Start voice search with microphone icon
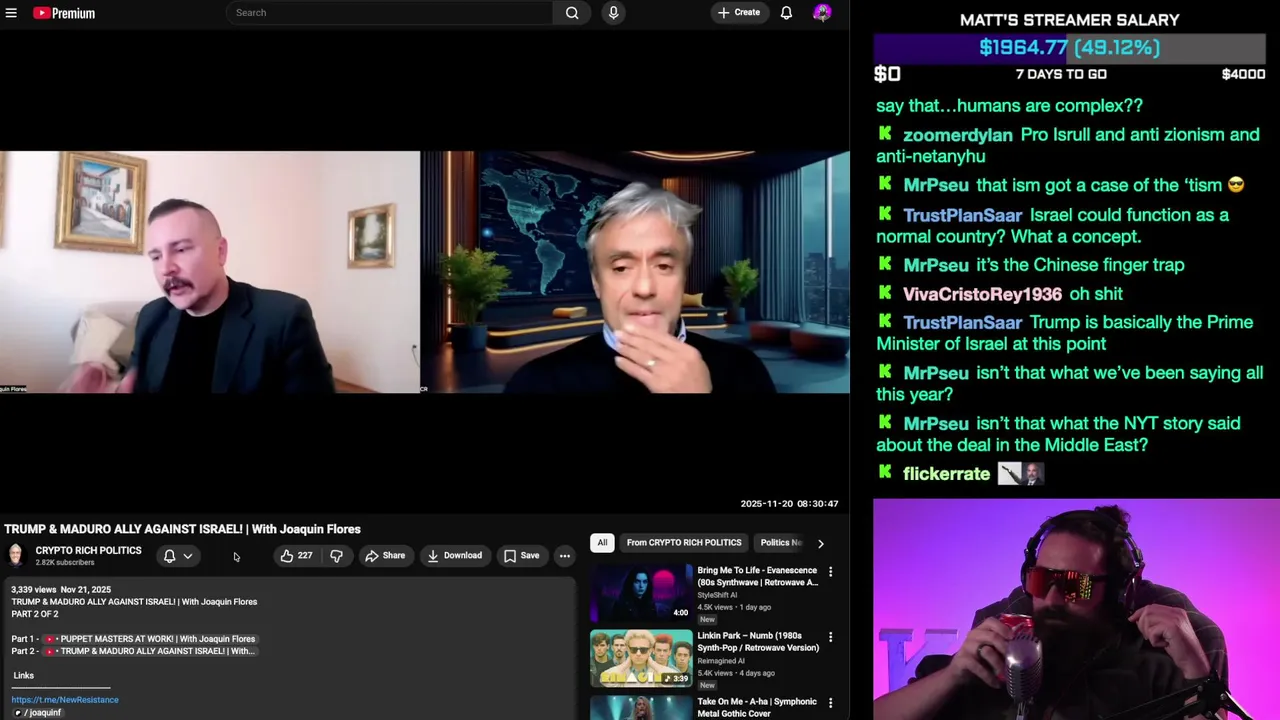 pyautogui.click(x=613, y=13)
